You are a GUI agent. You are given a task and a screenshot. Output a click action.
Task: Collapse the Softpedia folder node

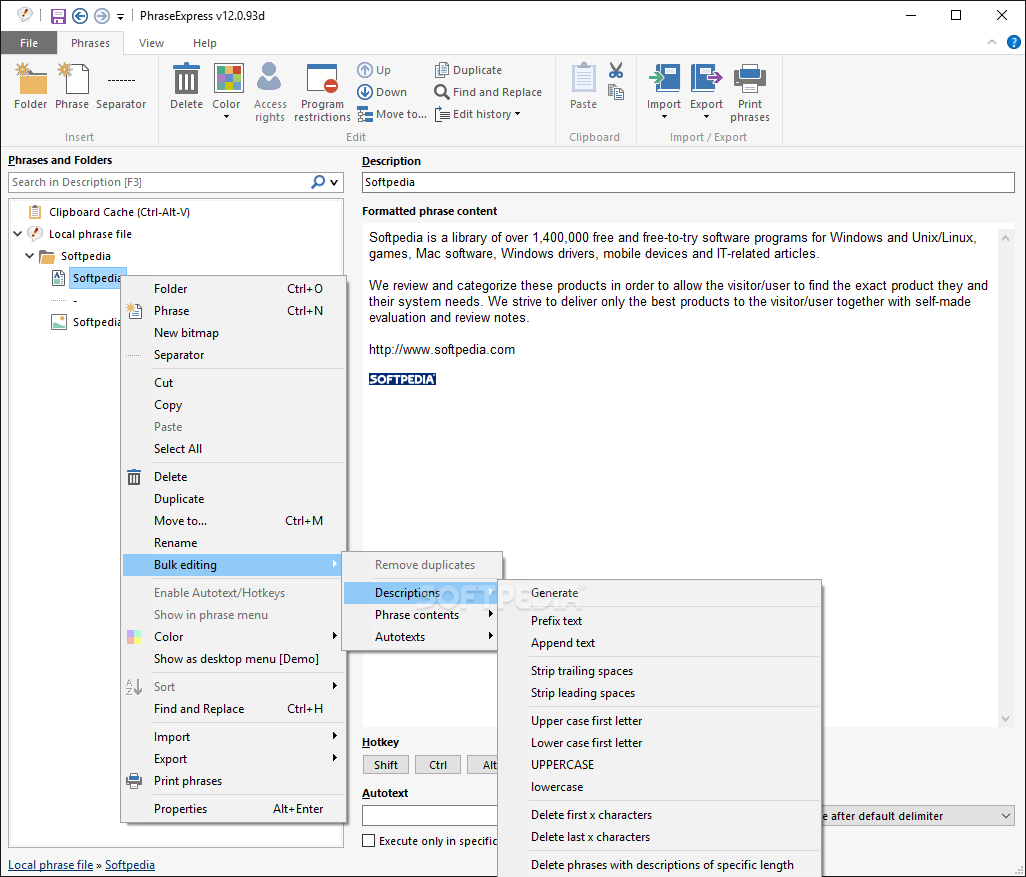click(29, 256)
